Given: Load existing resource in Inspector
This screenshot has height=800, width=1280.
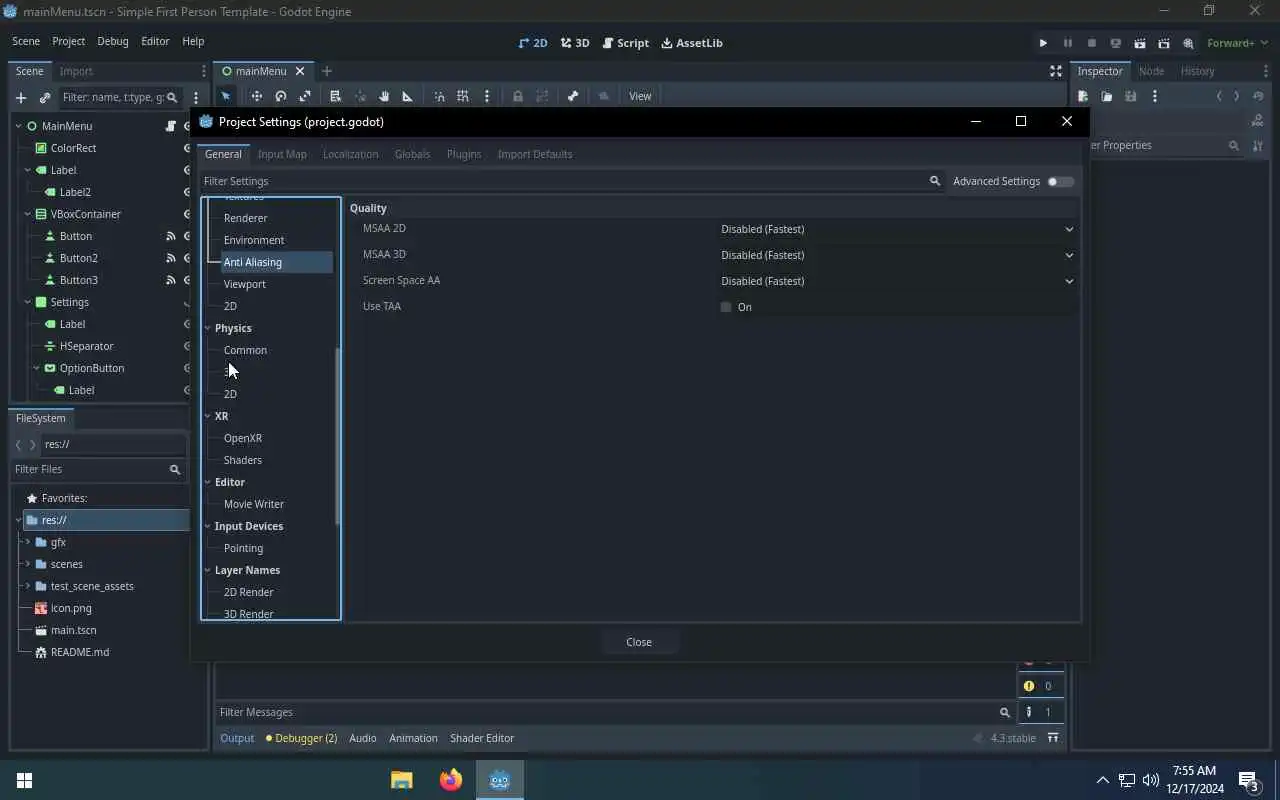Looking at the screenshot, I should pyautogui.click(x=1107, y=96).
